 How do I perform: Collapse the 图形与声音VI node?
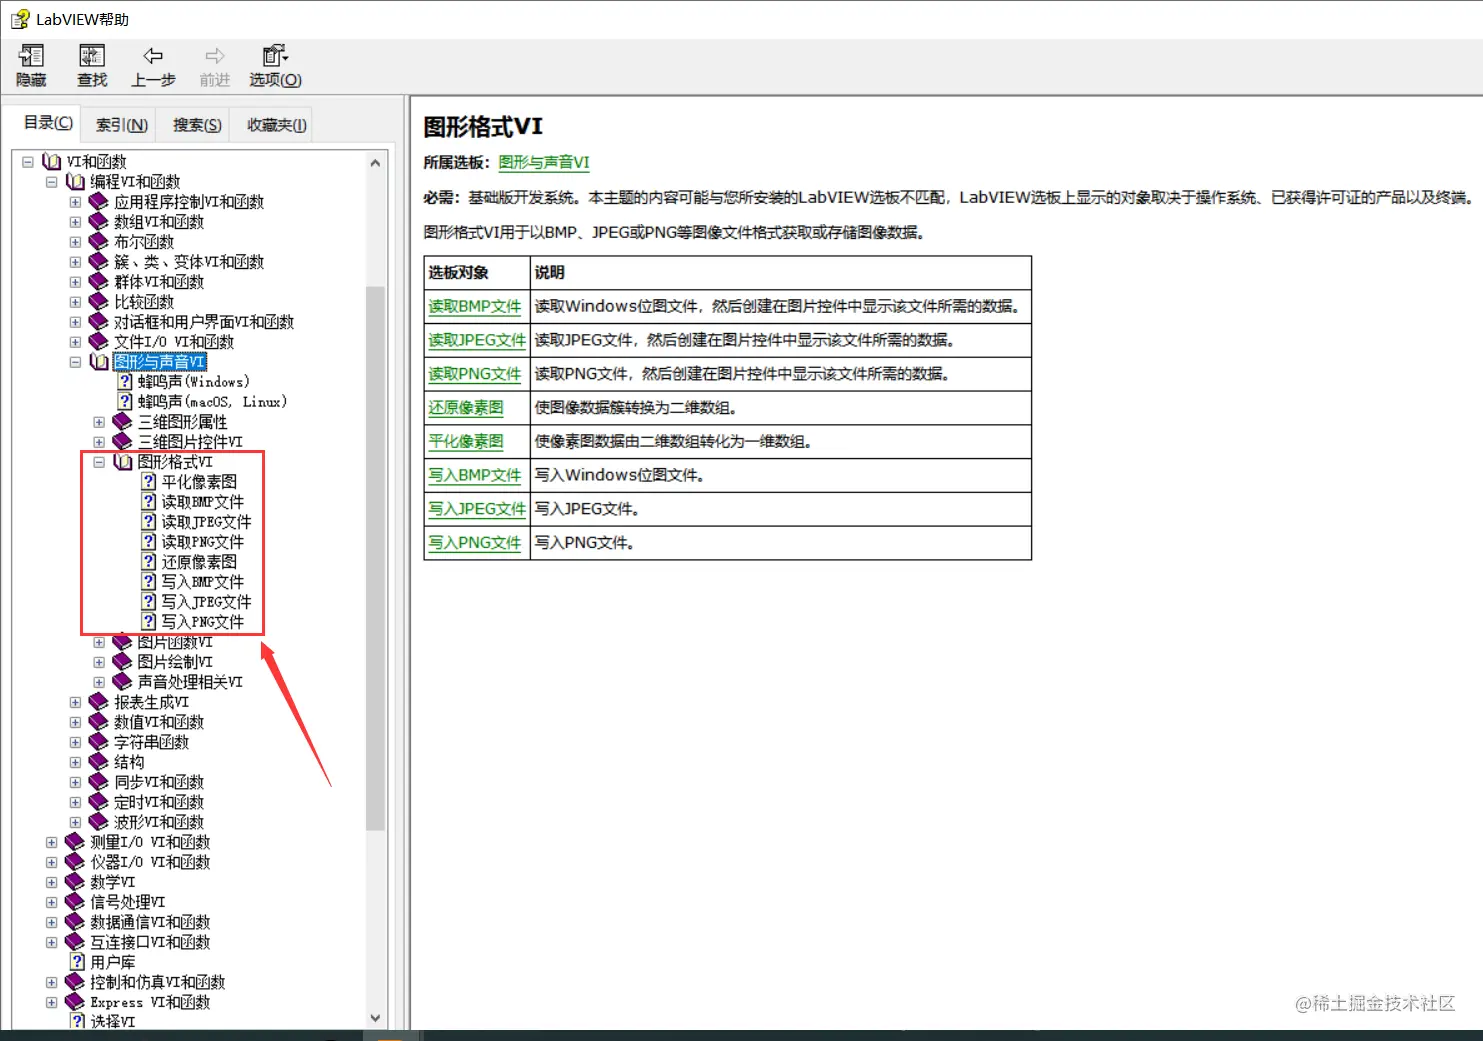tap(75, 362)
